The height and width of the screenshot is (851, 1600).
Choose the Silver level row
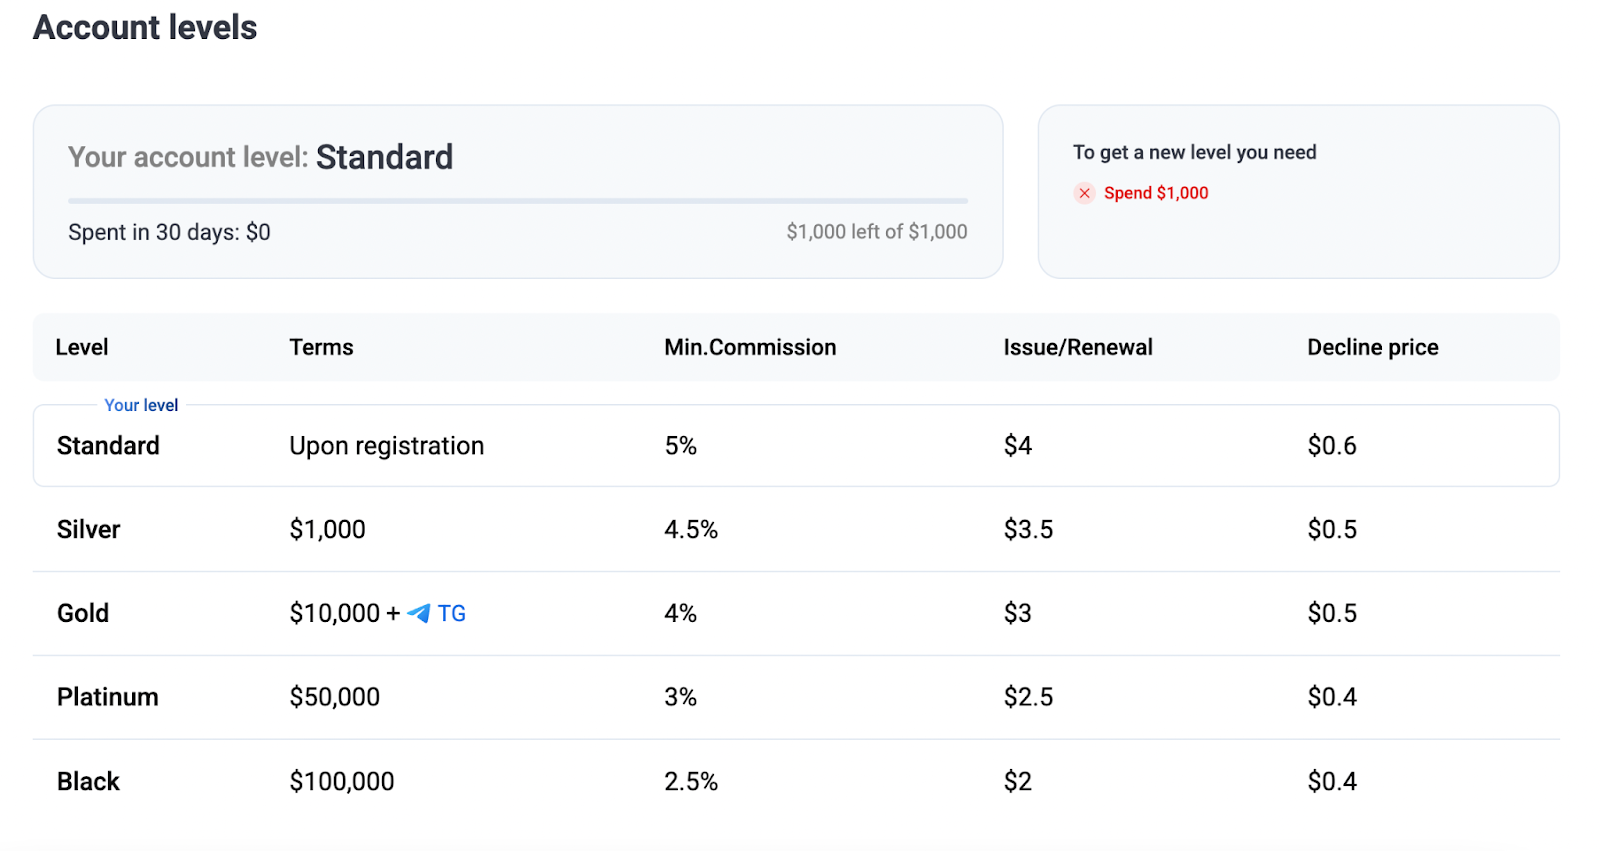[88, 529]
